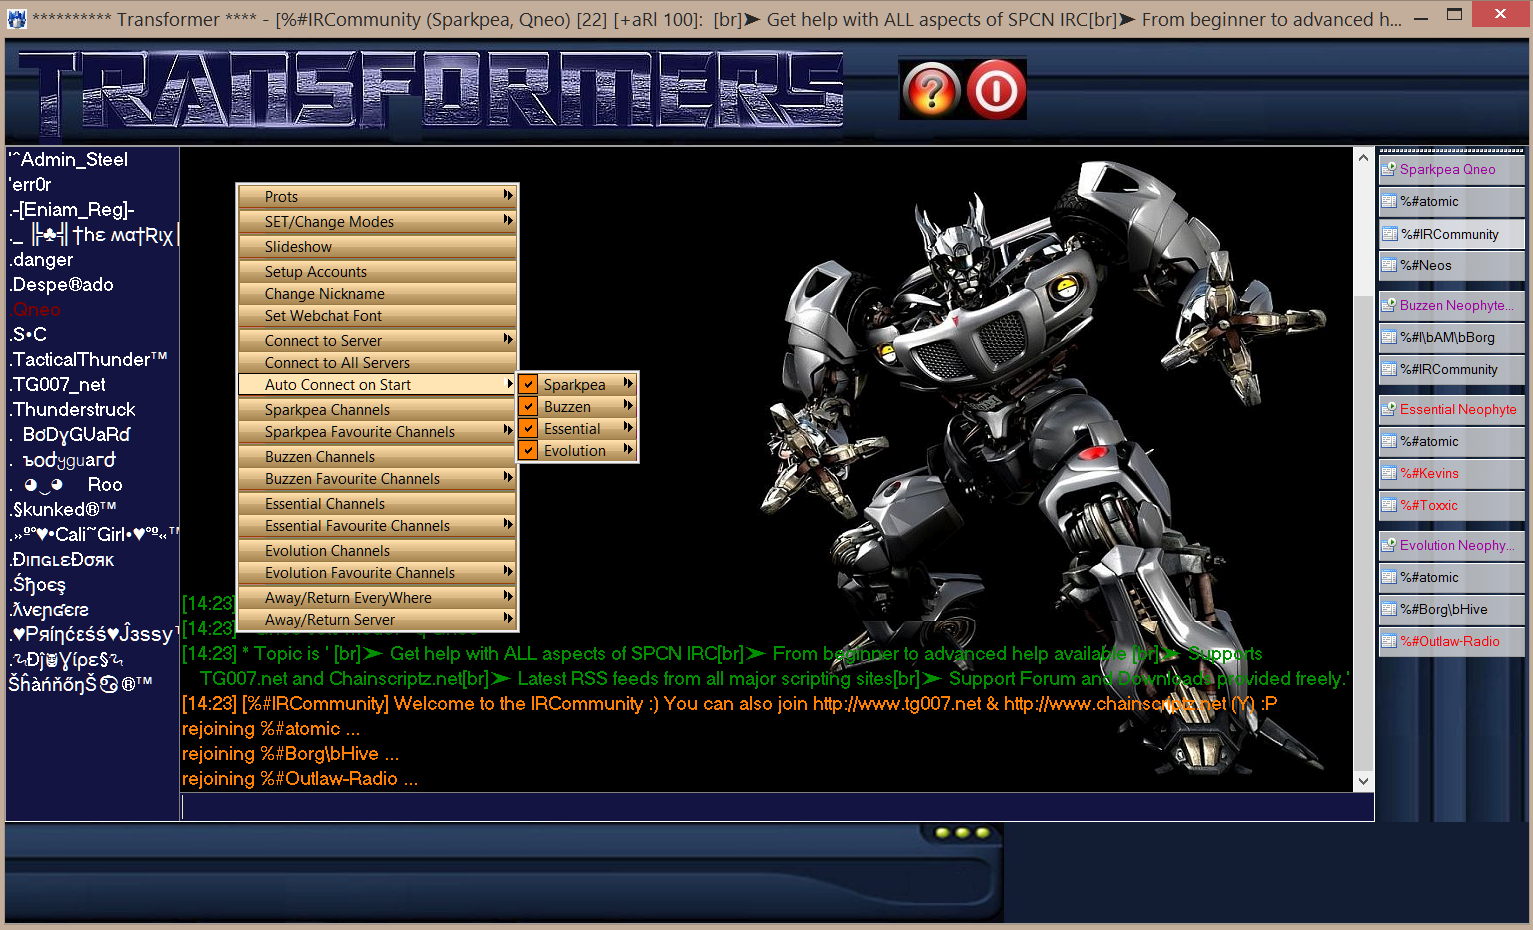Viewport: 1533px width, 930px height.
Task: Toggle the Buzzen auto connect checkbox
Action: [x=529, y=407]
